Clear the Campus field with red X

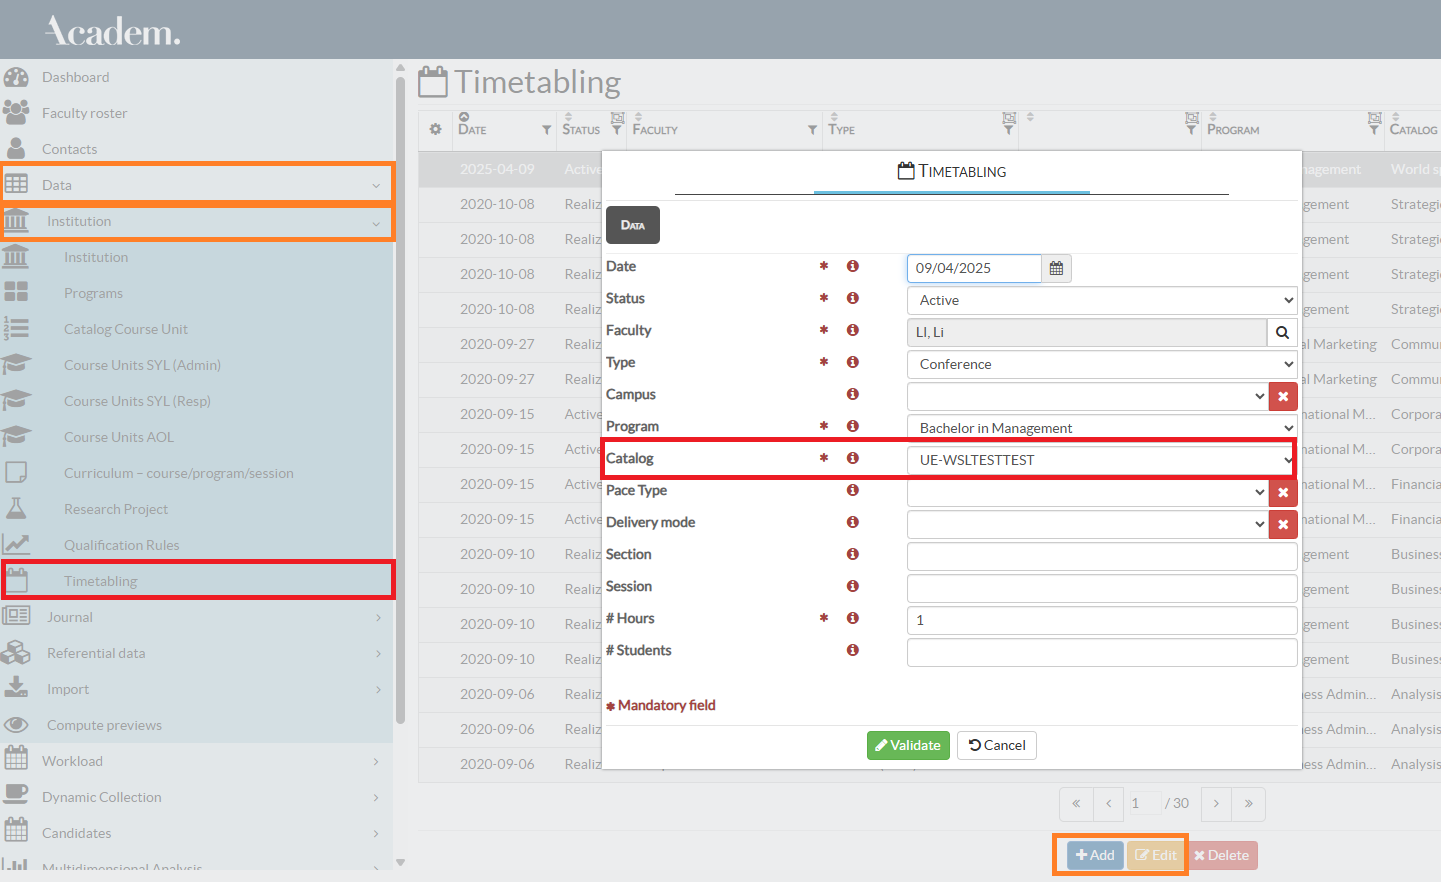1283,396
